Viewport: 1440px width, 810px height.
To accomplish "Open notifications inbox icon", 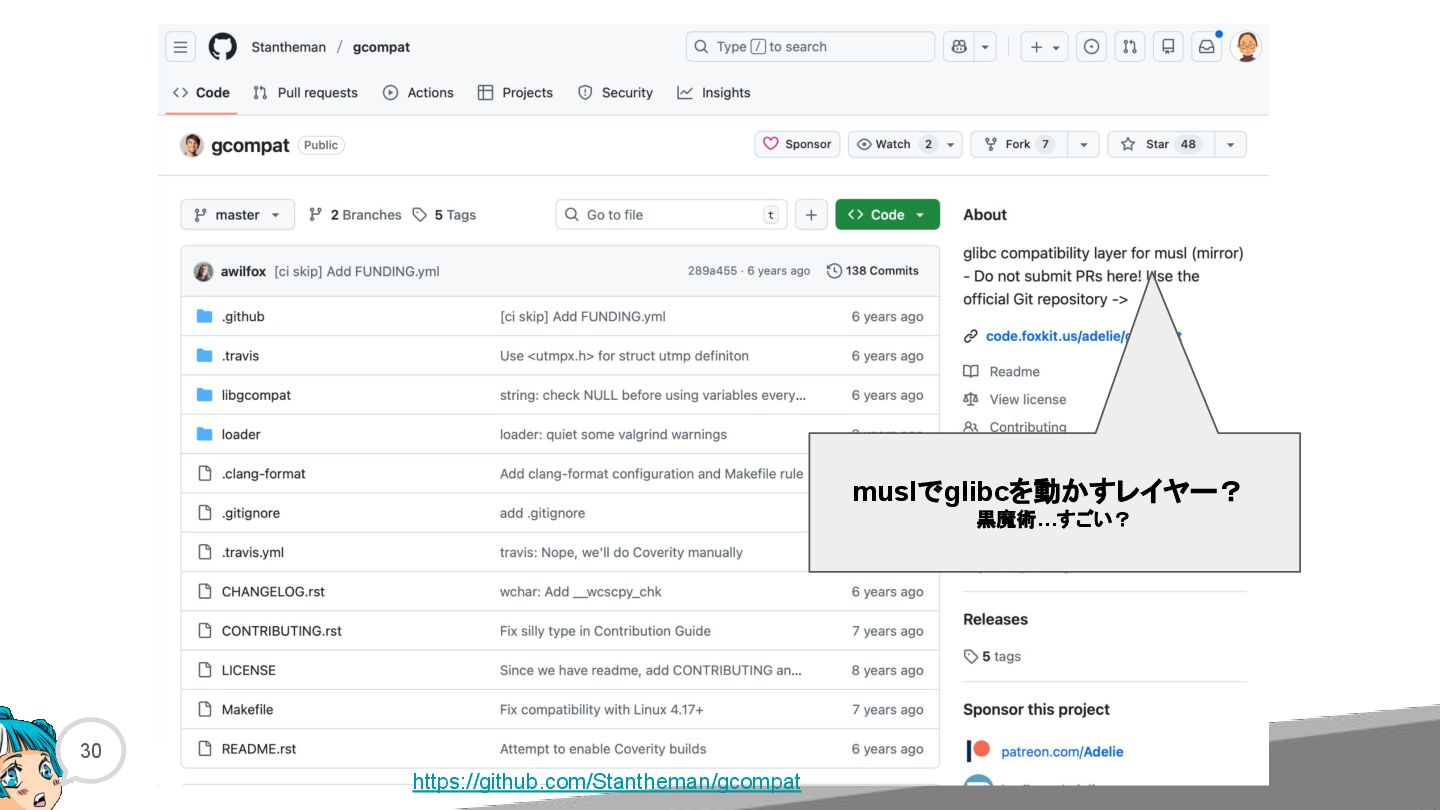I will coord(1206,47).
